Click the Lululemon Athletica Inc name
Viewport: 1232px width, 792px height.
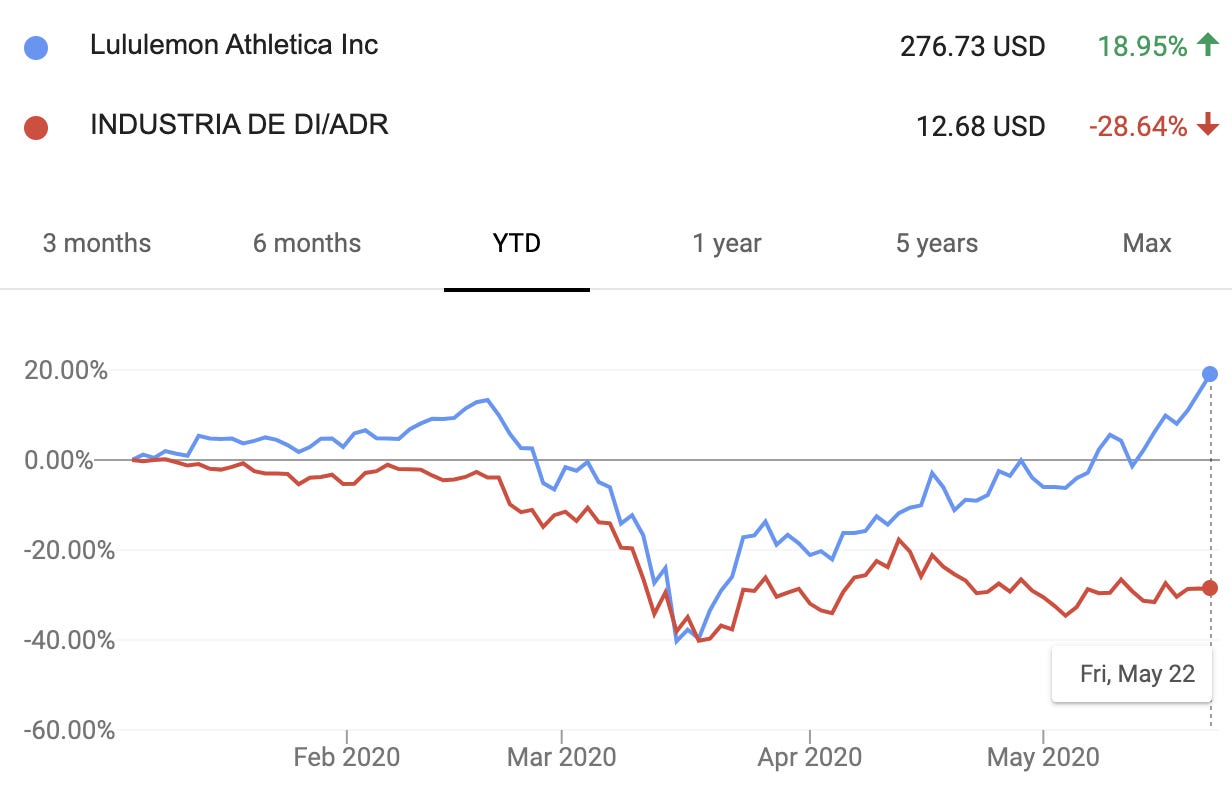tap(234, 45)
